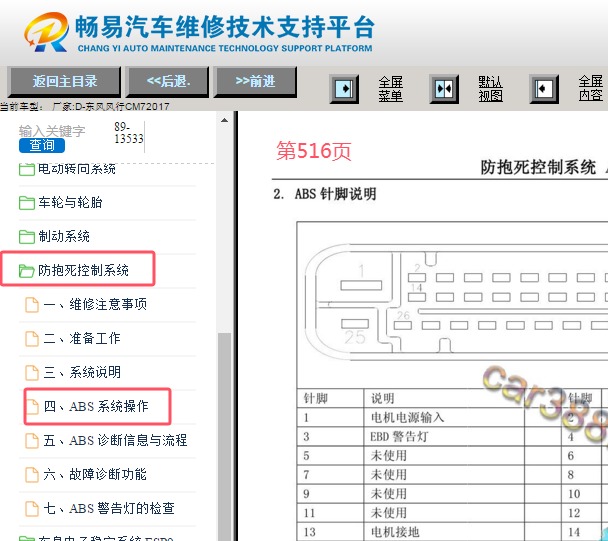Click pin 25 in connector diagram
The image size is (608, 541).
pos(355,323)
